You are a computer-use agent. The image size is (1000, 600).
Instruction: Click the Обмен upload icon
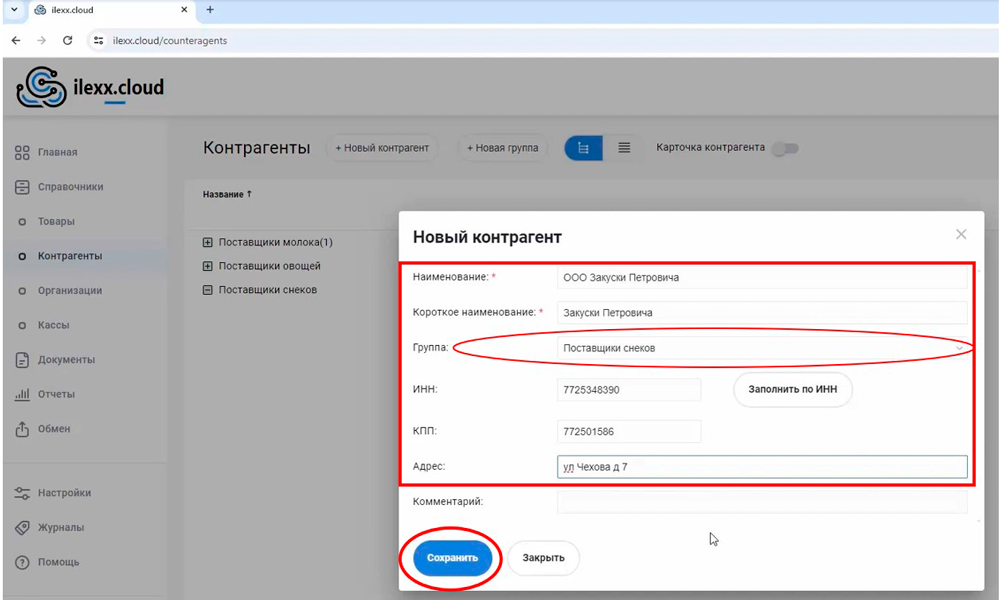pyautogui.click(x=22, y=429)
